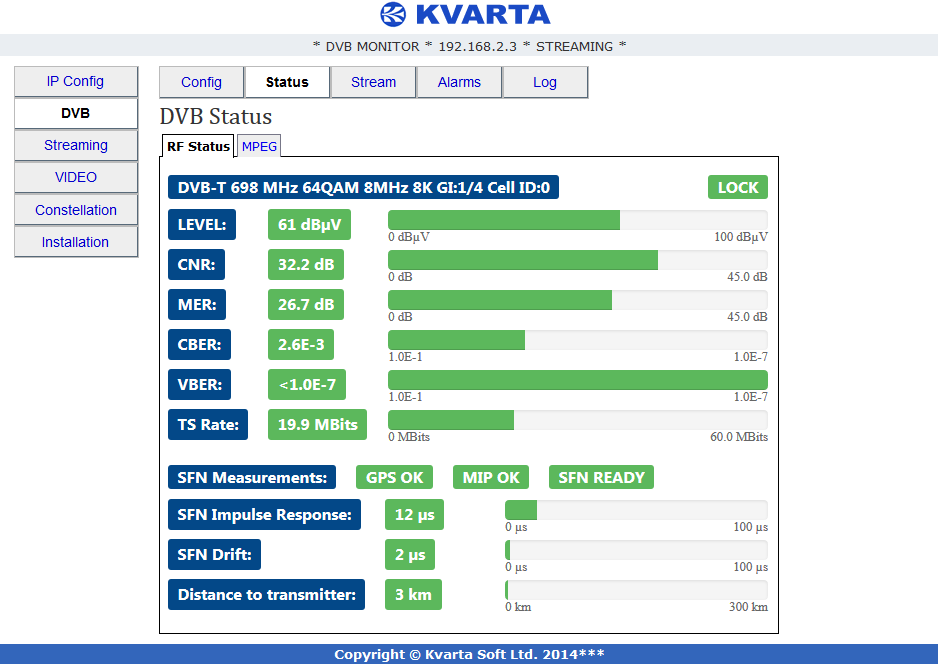Click the Distance to transmitter progress bar

636,590
